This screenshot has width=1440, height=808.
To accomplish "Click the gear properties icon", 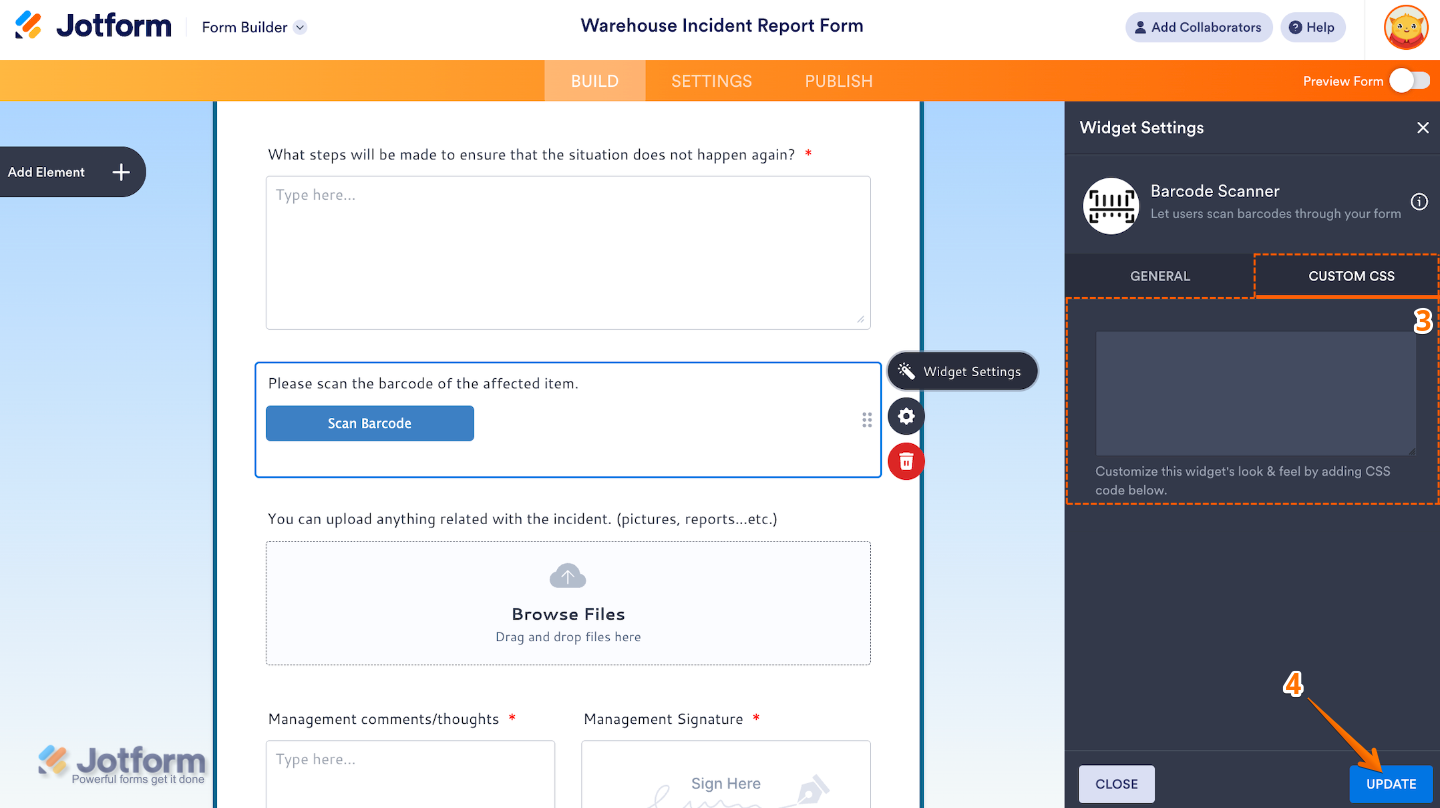I will pos(906,416).
